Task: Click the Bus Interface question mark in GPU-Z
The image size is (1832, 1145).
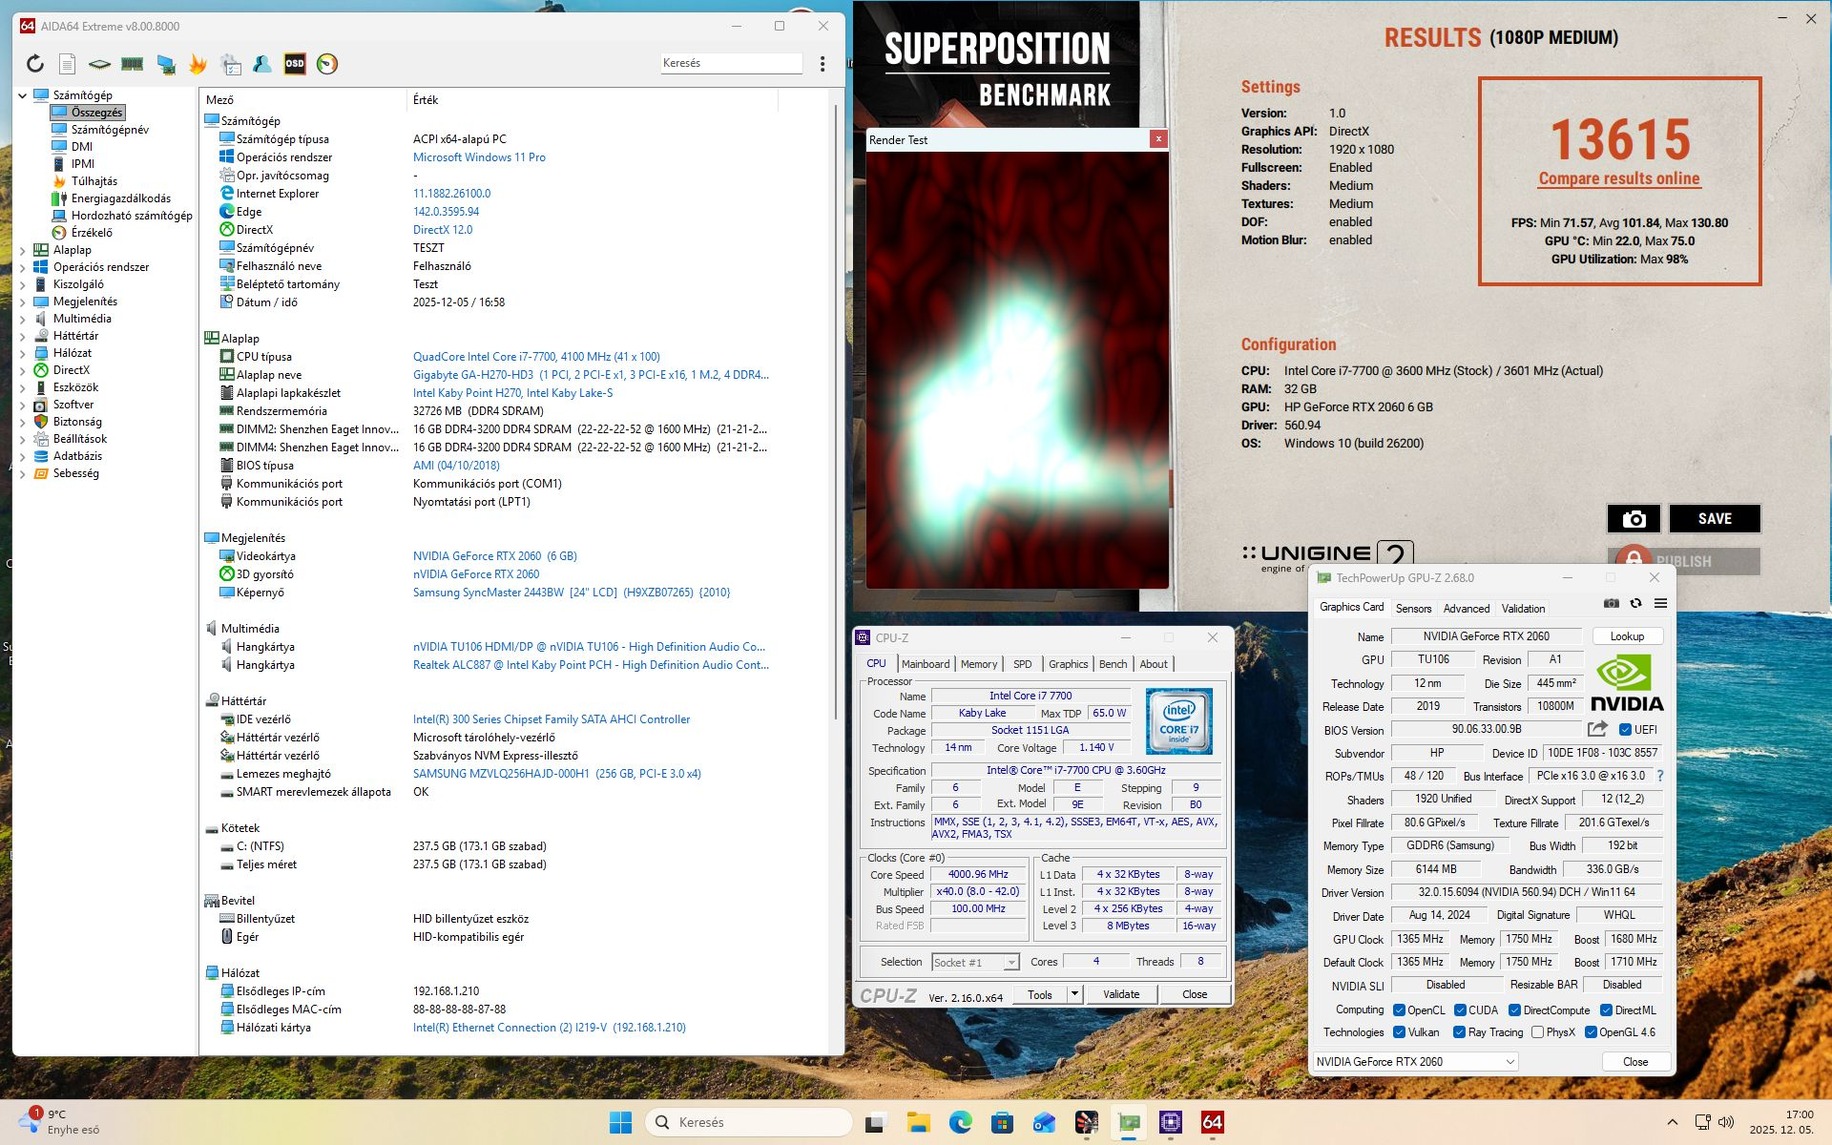Action: 1661,776
